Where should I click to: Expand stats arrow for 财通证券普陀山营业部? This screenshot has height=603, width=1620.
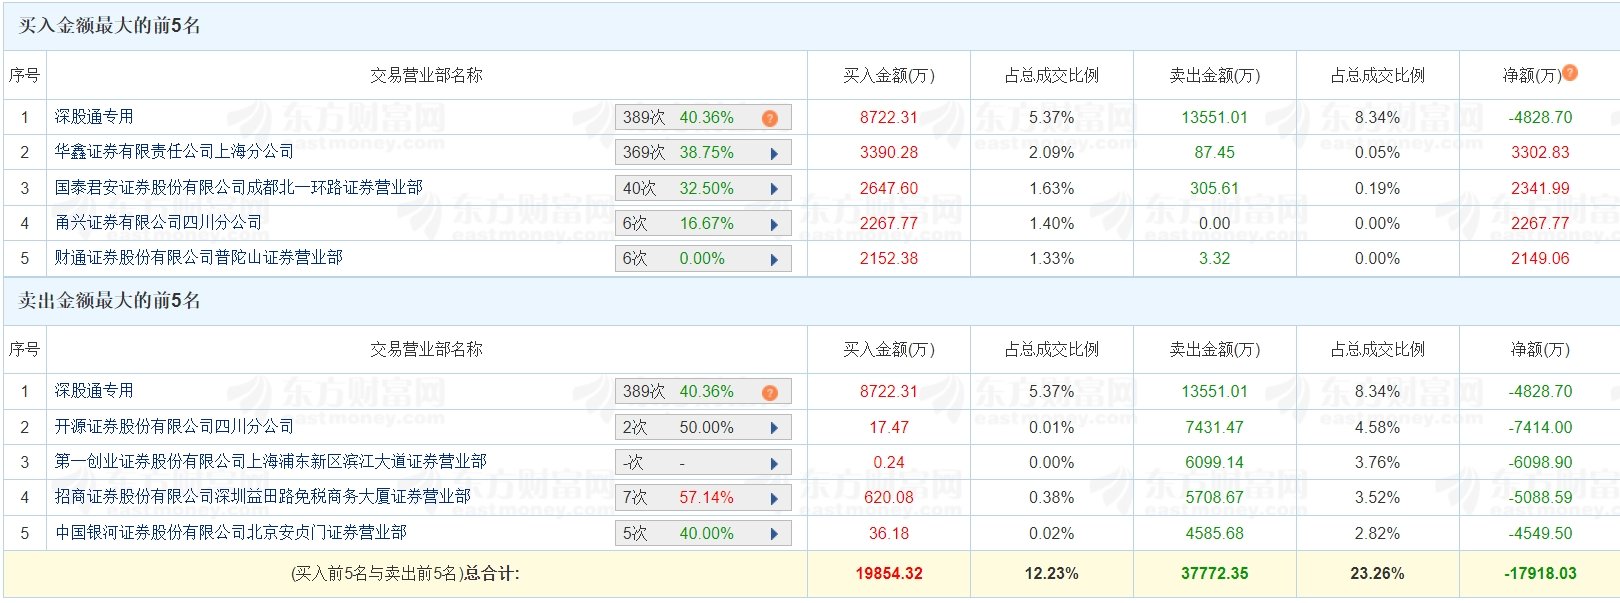tap(774, 259)
